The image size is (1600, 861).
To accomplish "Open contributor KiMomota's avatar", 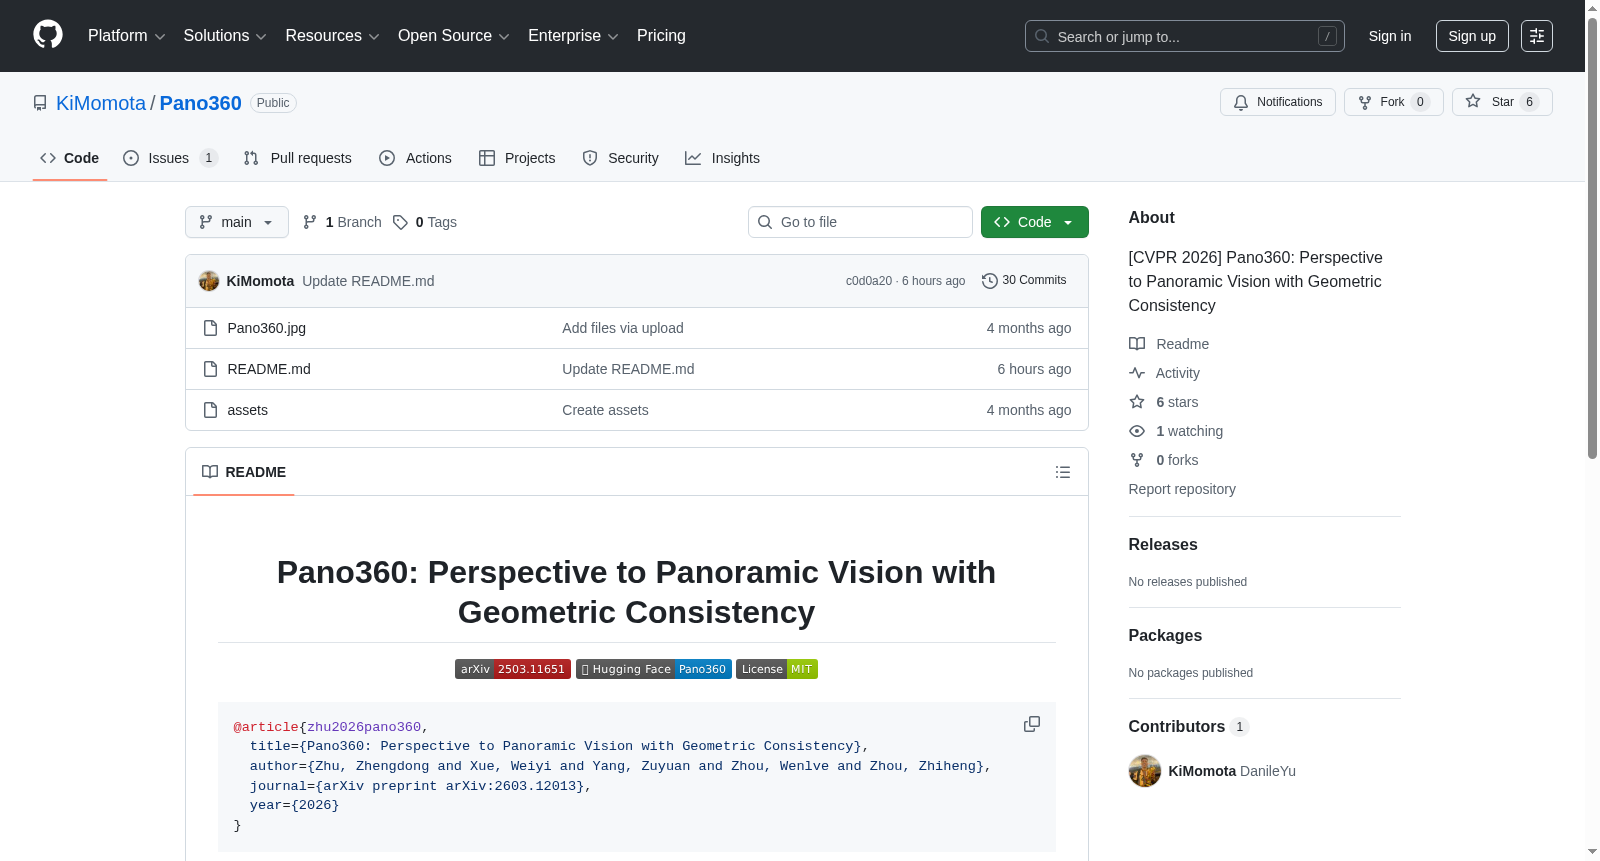I will coord(1145,771).
